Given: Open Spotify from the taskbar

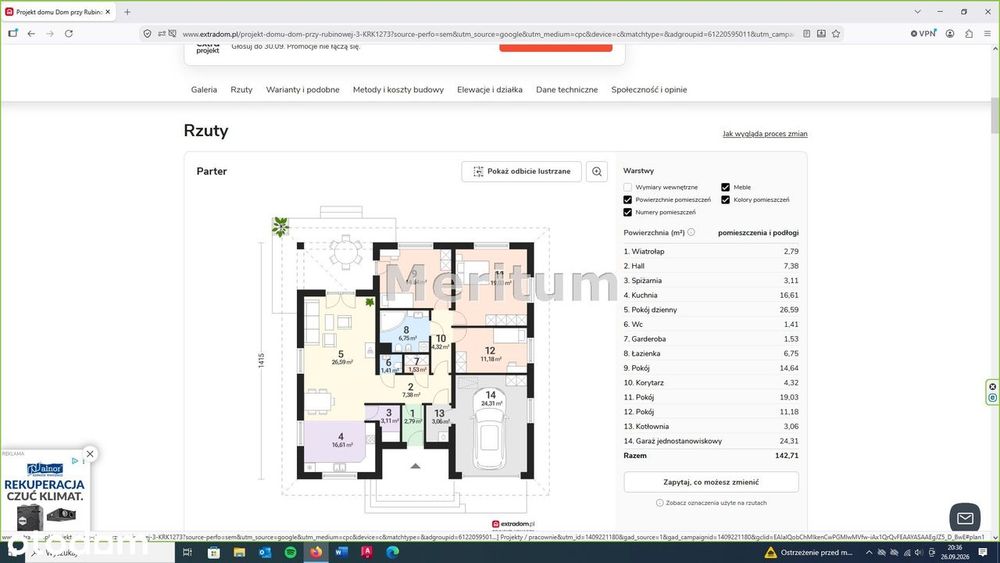Looking at the screenshot, I should 290,552.
